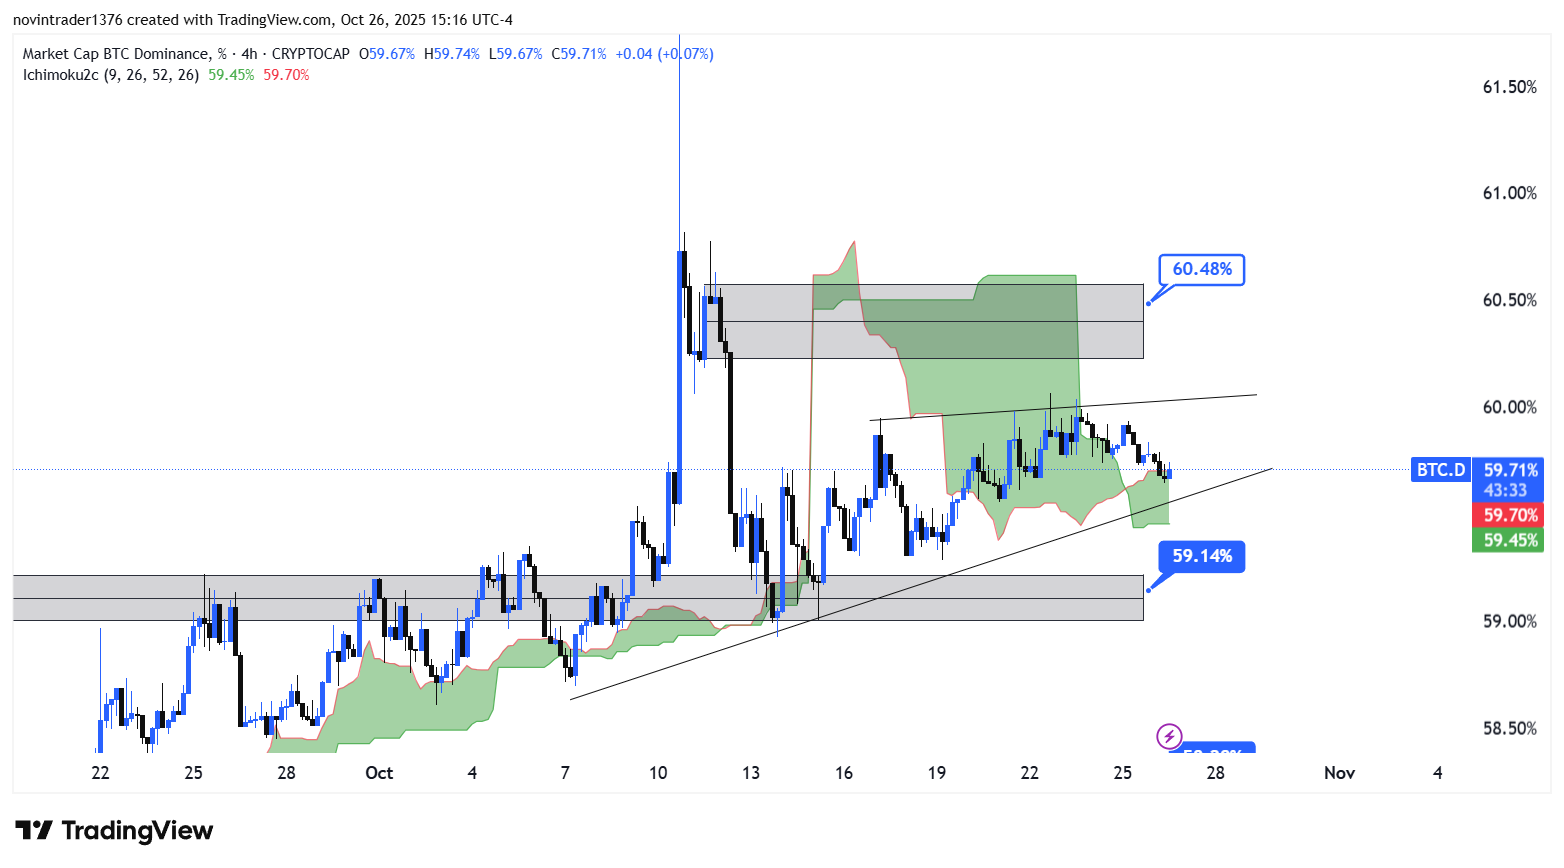Click the 61.50% price axis label
Viewport: 1564px width, 868px height.
(1509, 87)
